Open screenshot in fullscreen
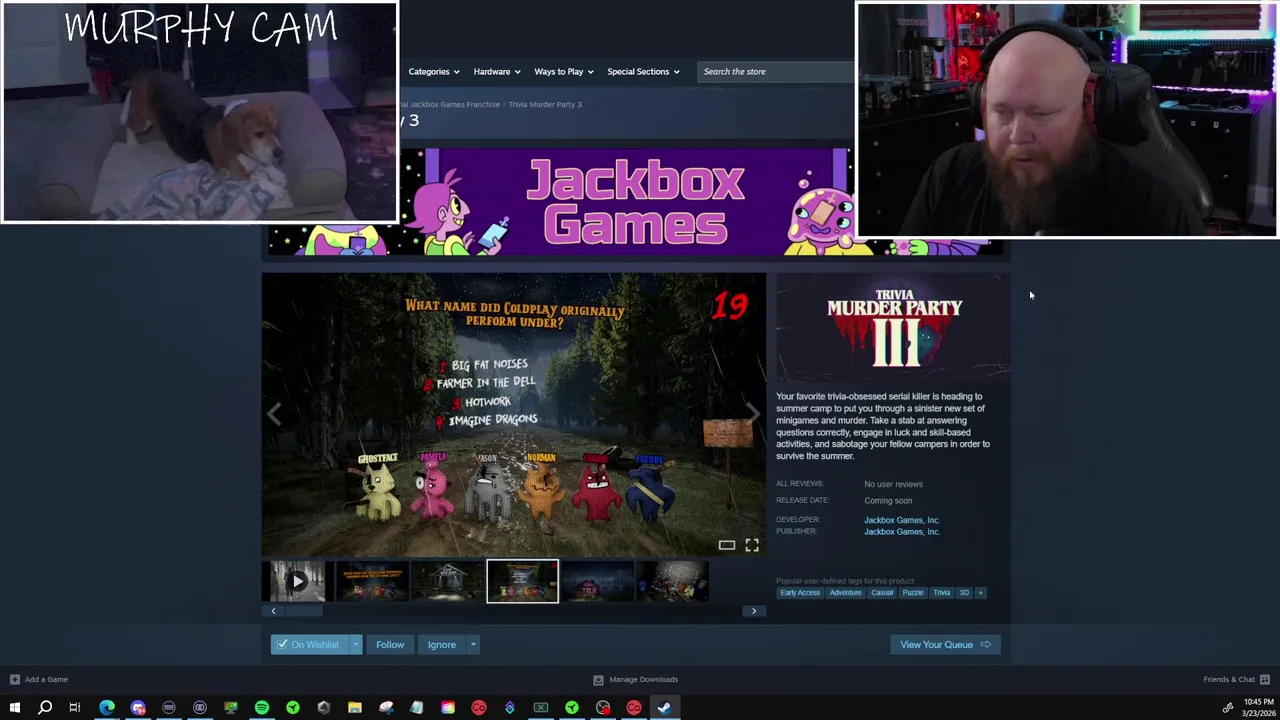Viewport: 1280px width, 720px height. pos(752,545)
